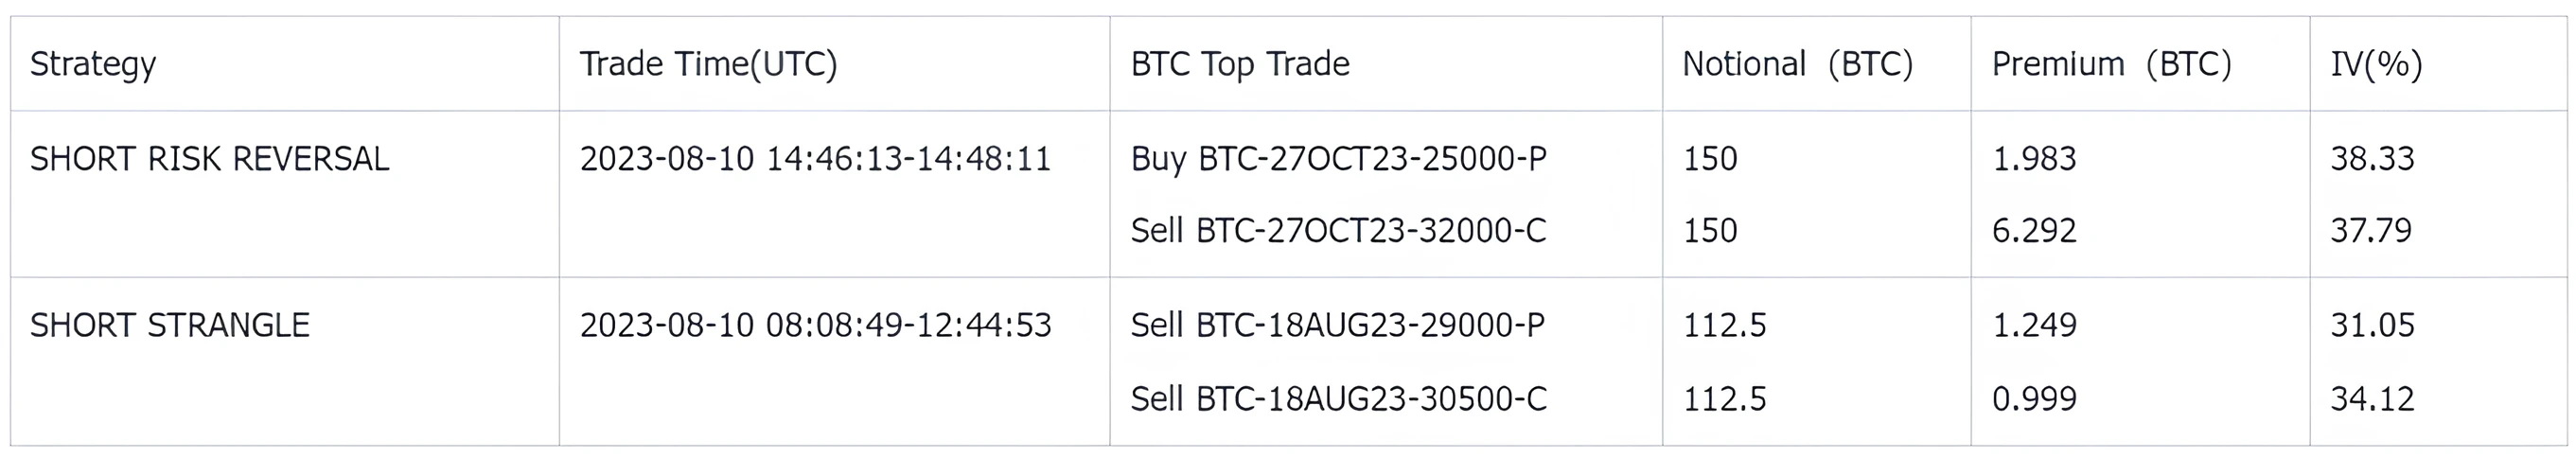This screenshot has height=458, width=2576.
Task: Click the IV(%) column header
Action: (x=2376, y=64)
